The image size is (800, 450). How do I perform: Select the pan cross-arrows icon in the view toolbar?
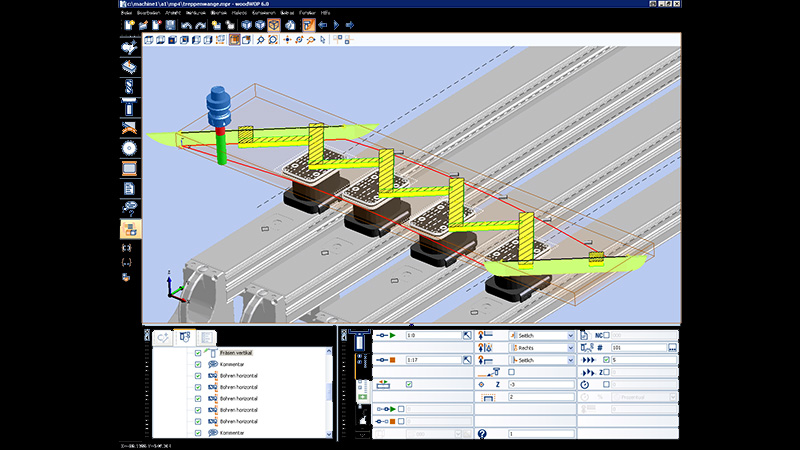(x=288, y=40)
